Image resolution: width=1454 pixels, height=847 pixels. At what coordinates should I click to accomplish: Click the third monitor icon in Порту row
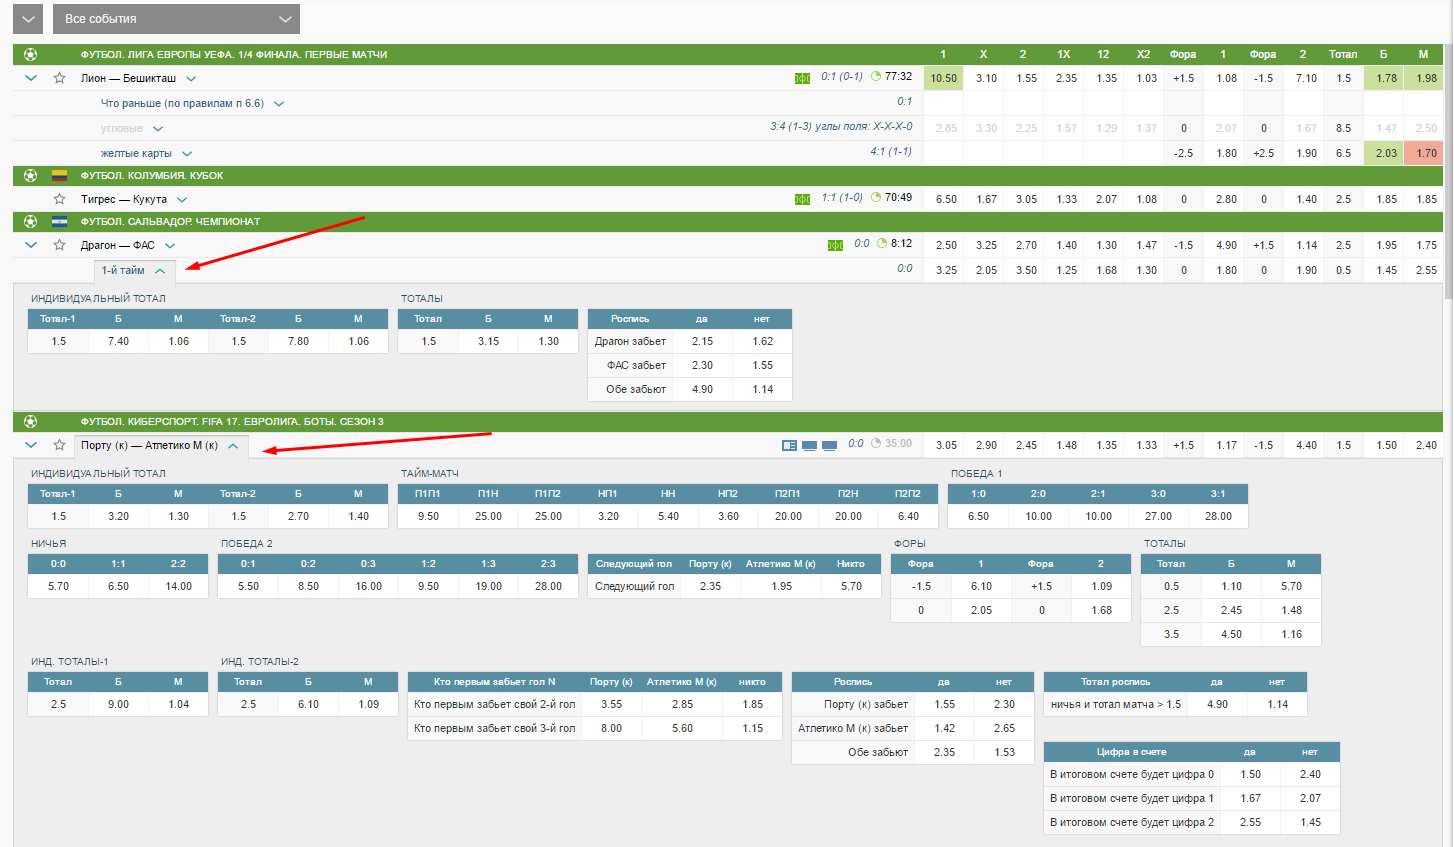click(x=829, y=445)
